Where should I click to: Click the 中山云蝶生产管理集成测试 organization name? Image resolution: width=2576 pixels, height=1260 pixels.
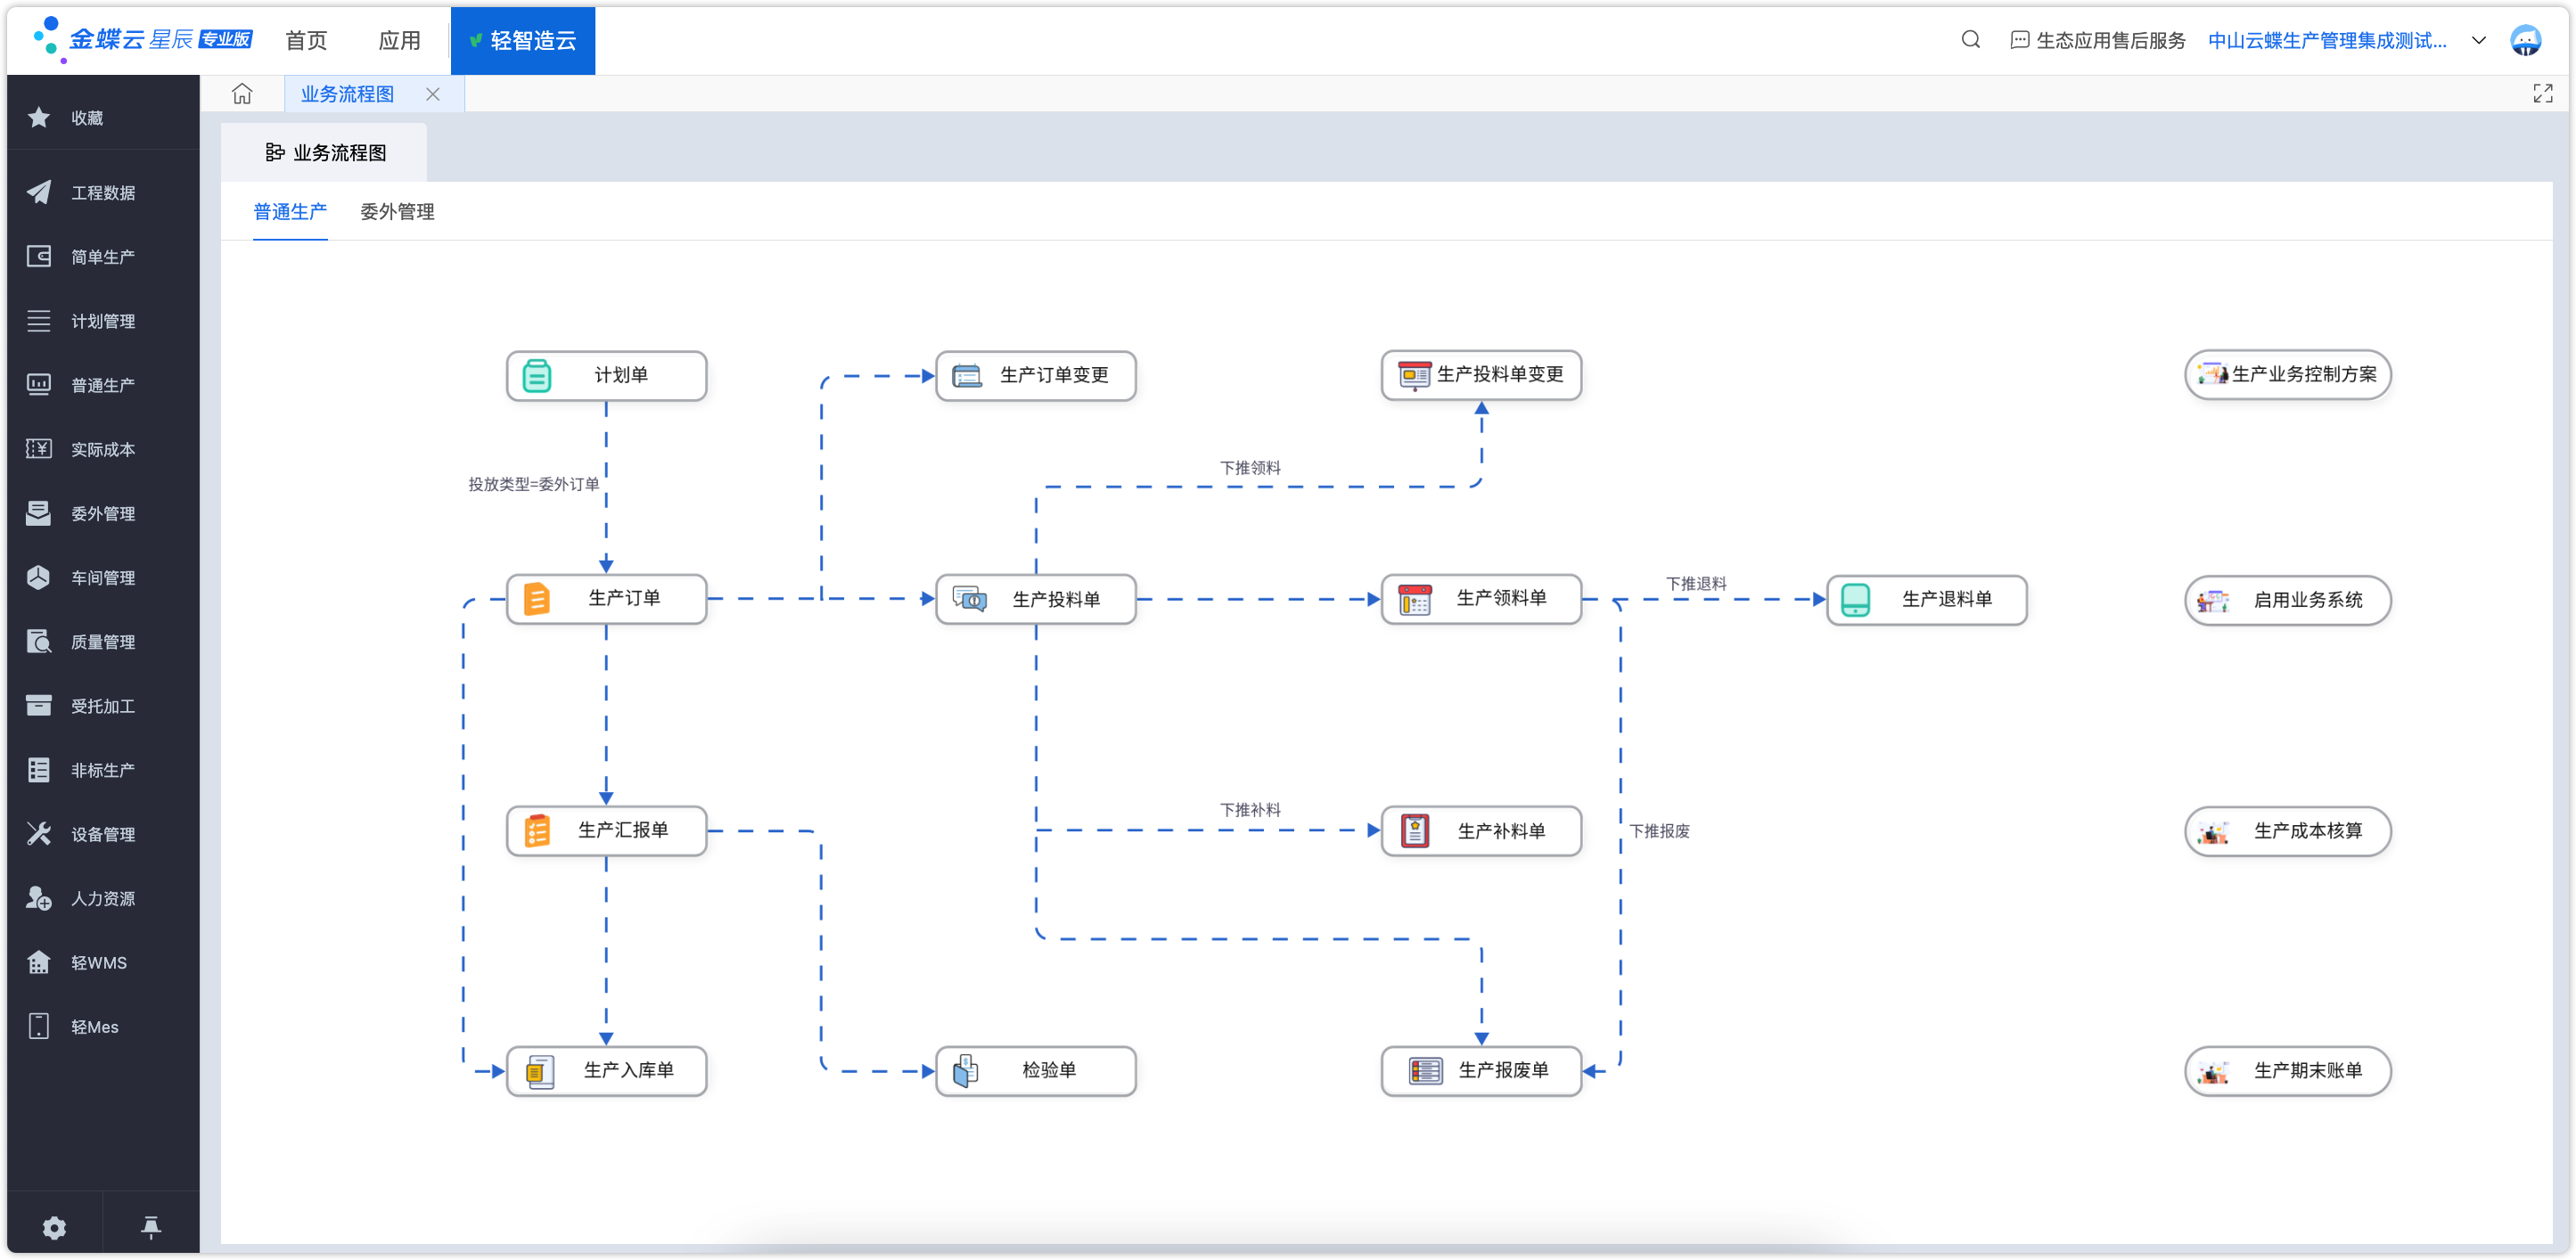(x=2326, y=40)
